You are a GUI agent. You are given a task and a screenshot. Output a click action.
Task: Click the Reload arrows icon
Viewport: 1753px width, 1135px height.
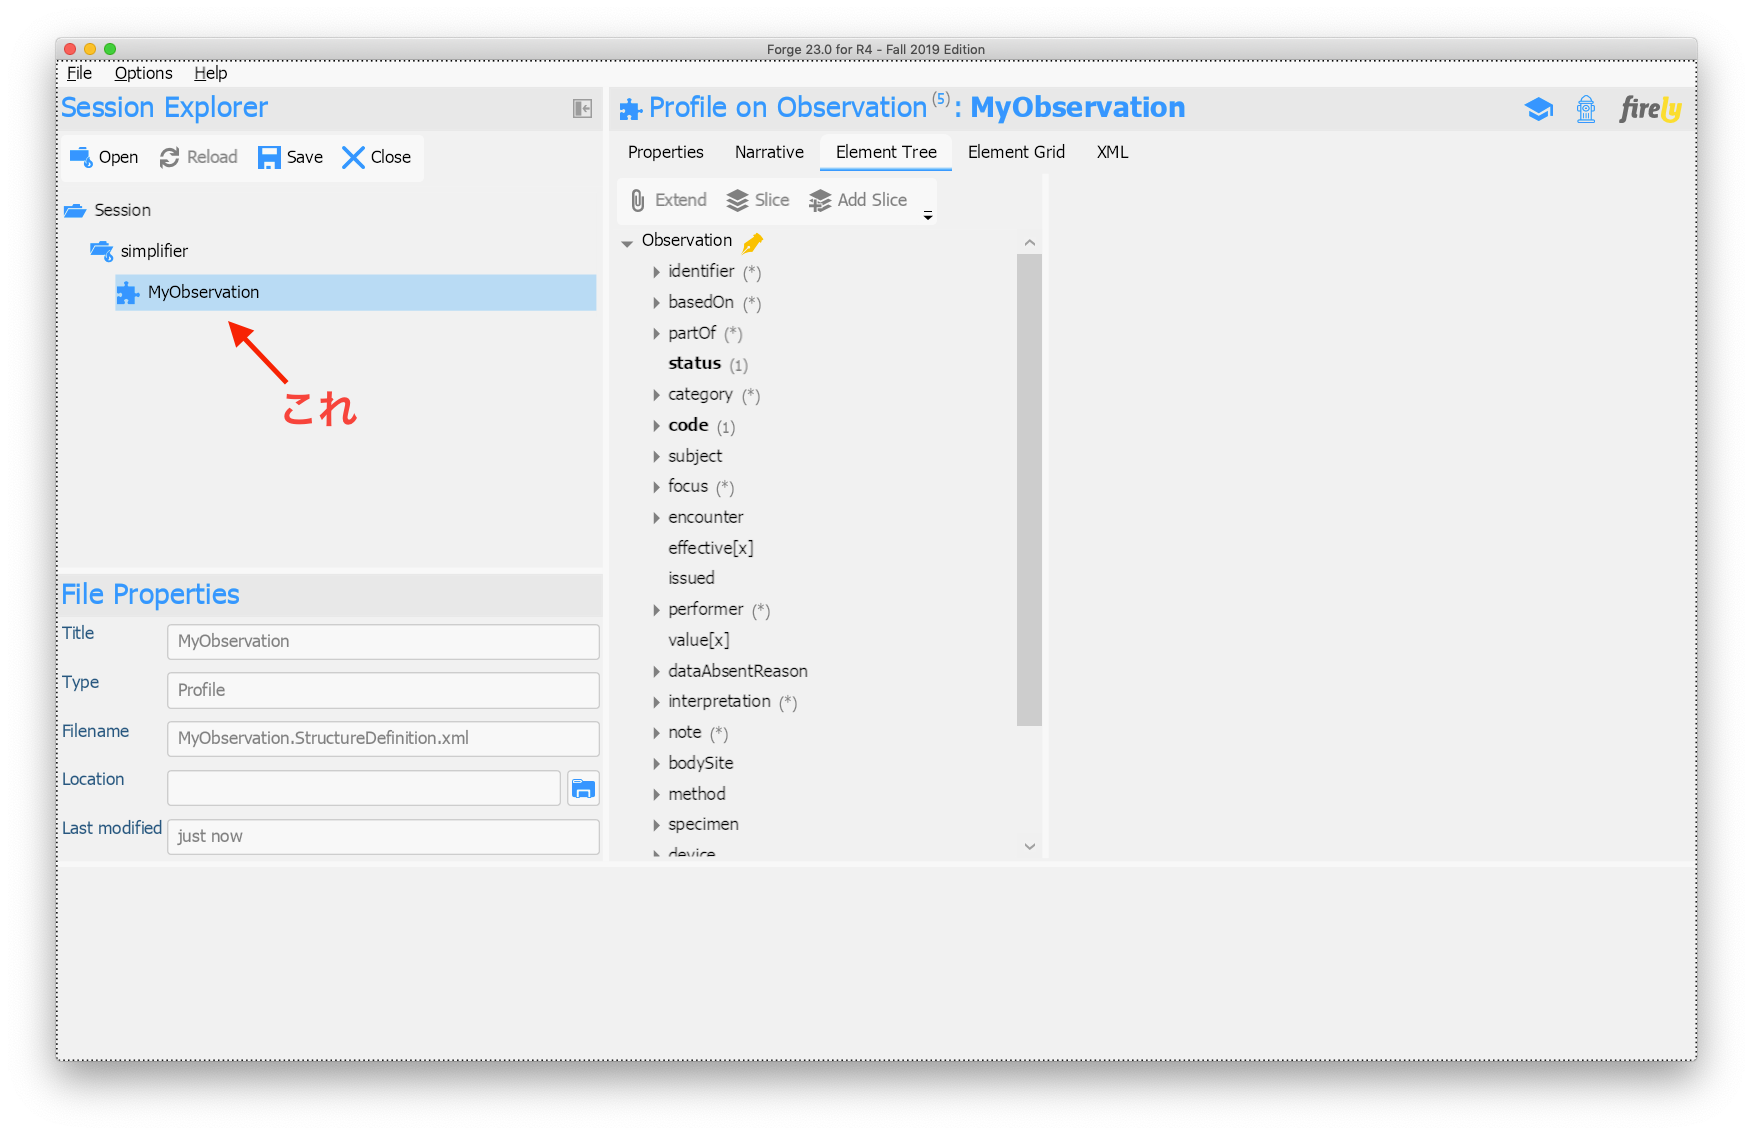pos(170,157)
